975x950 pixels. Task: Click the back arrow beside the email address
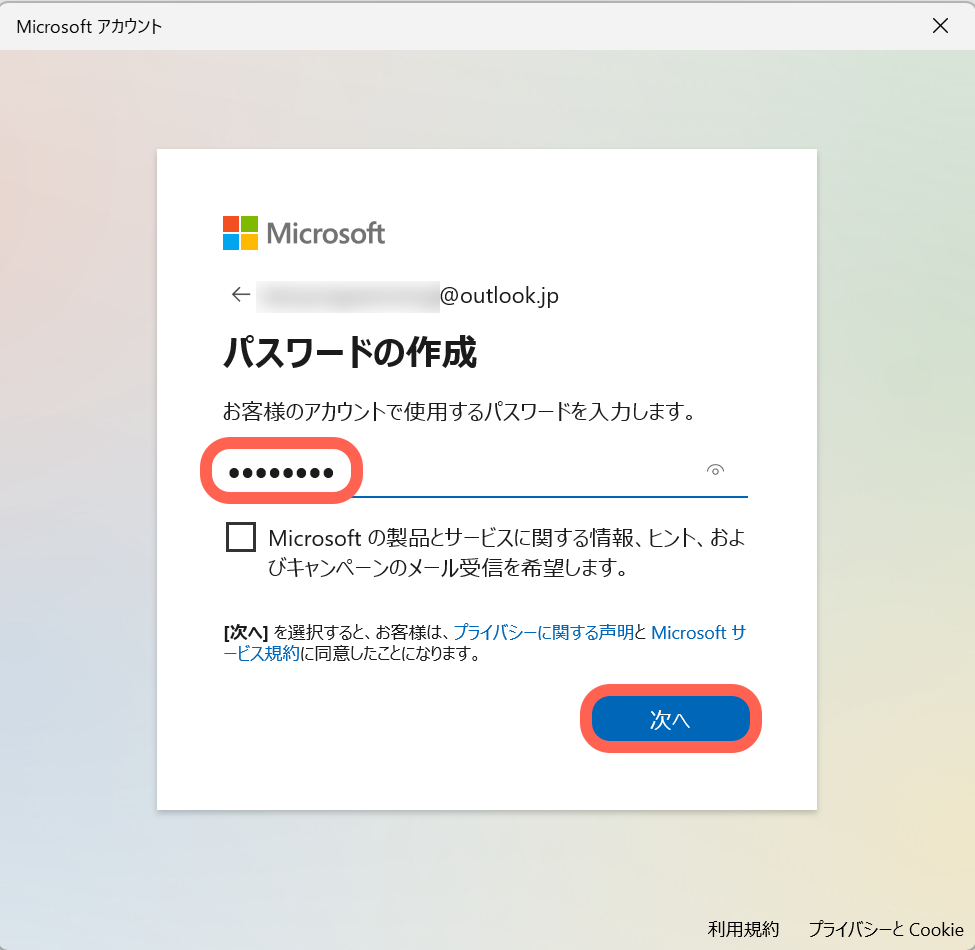click(x=241, y=294)
